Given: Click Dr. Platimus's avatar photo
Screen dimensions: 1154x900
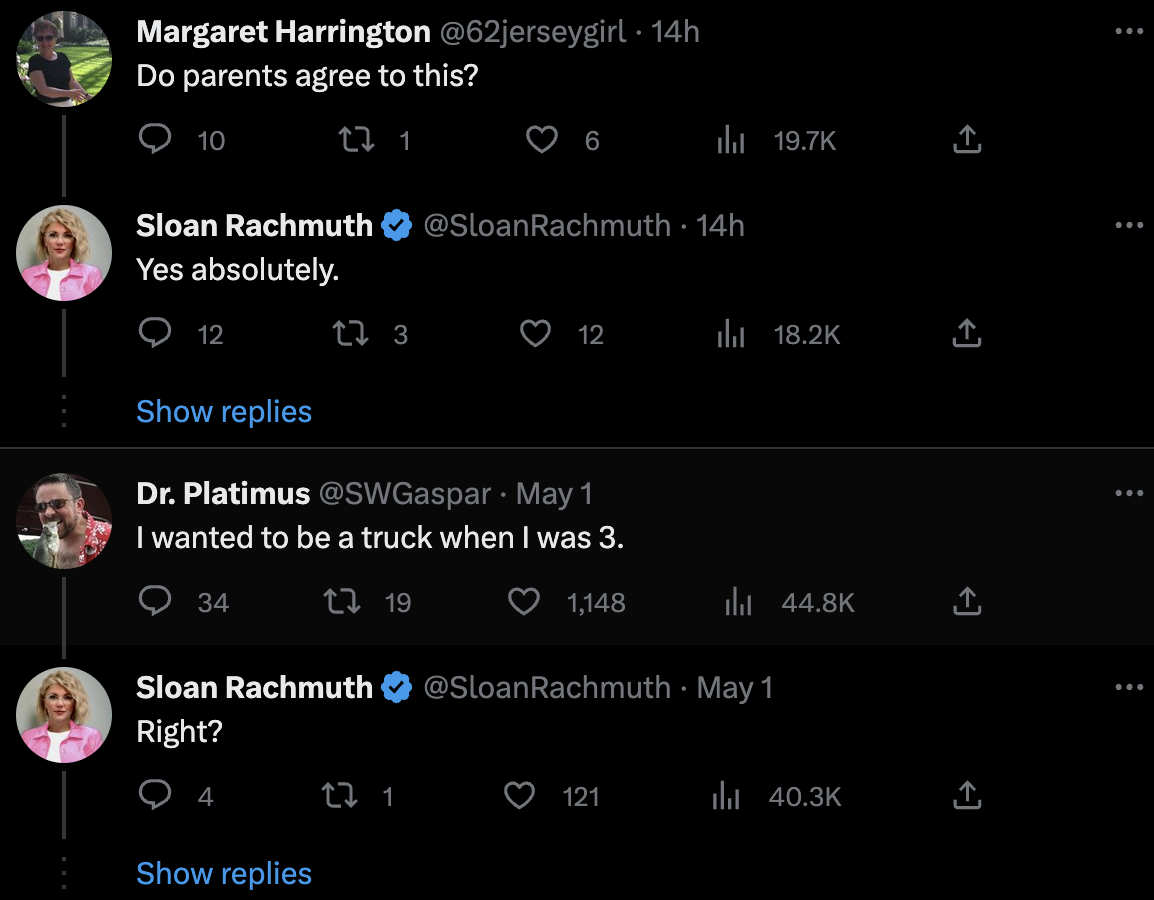Looking at the screenshot, I should [64, 520].
